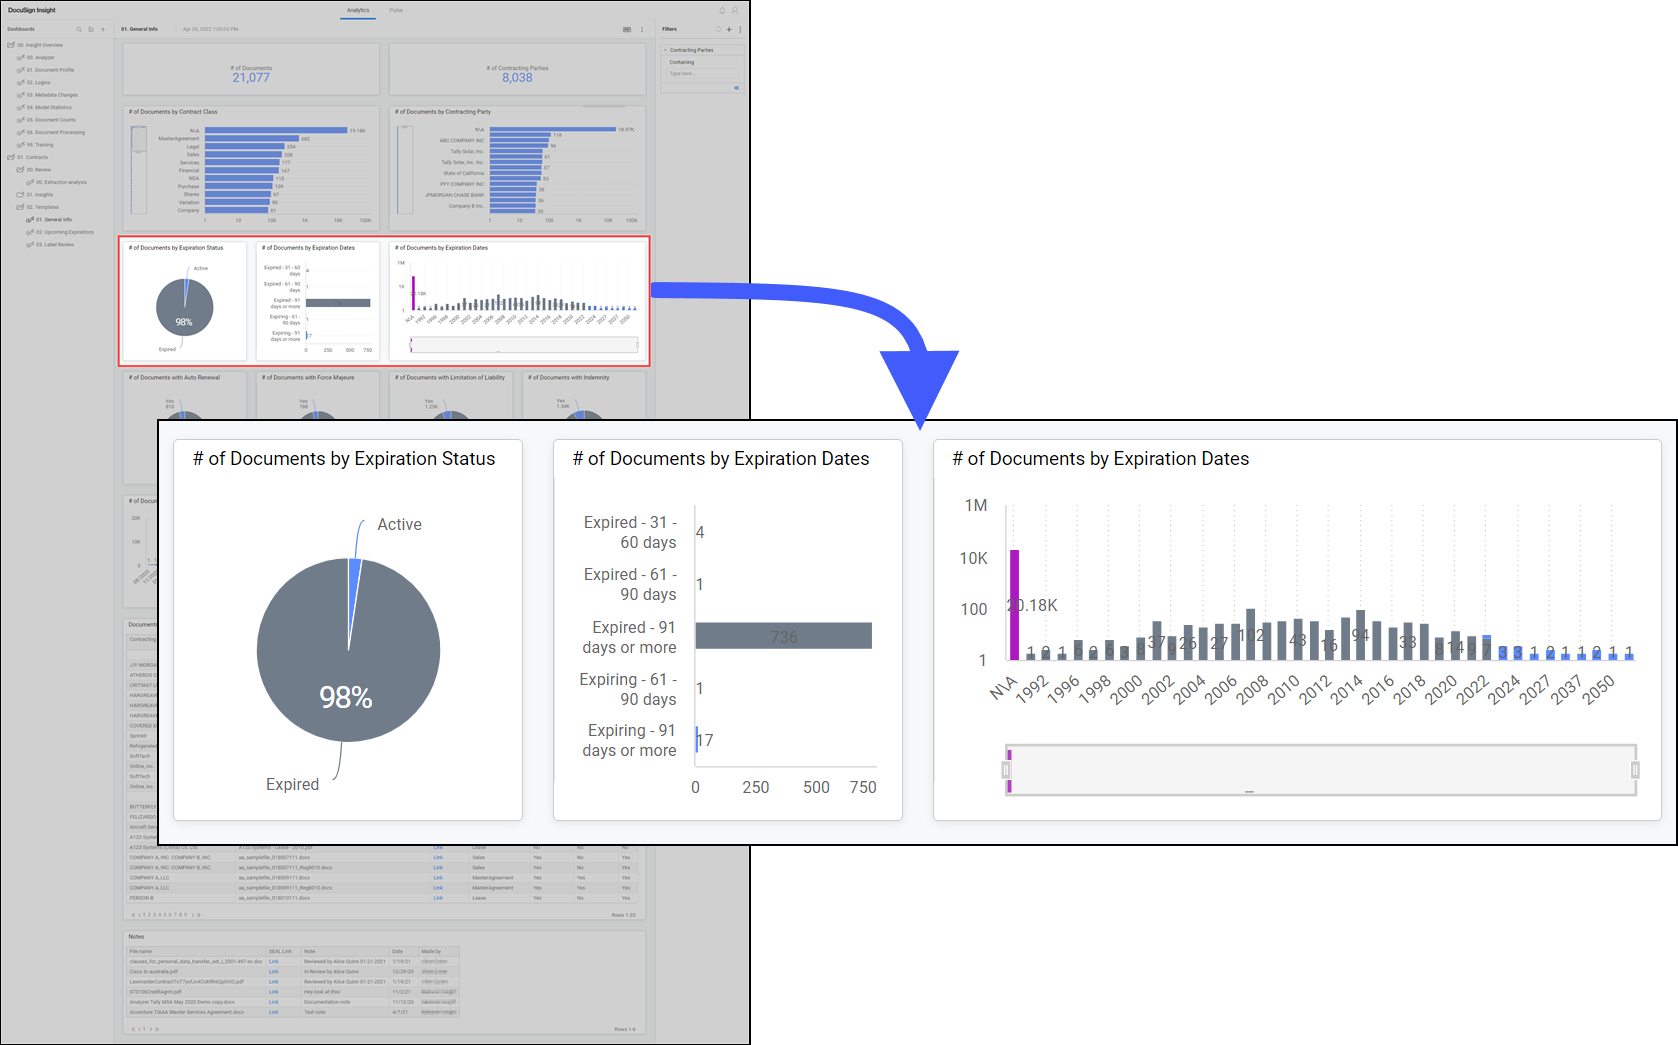Click the purple N\A bar in zoomed chart

point(1014,604)
